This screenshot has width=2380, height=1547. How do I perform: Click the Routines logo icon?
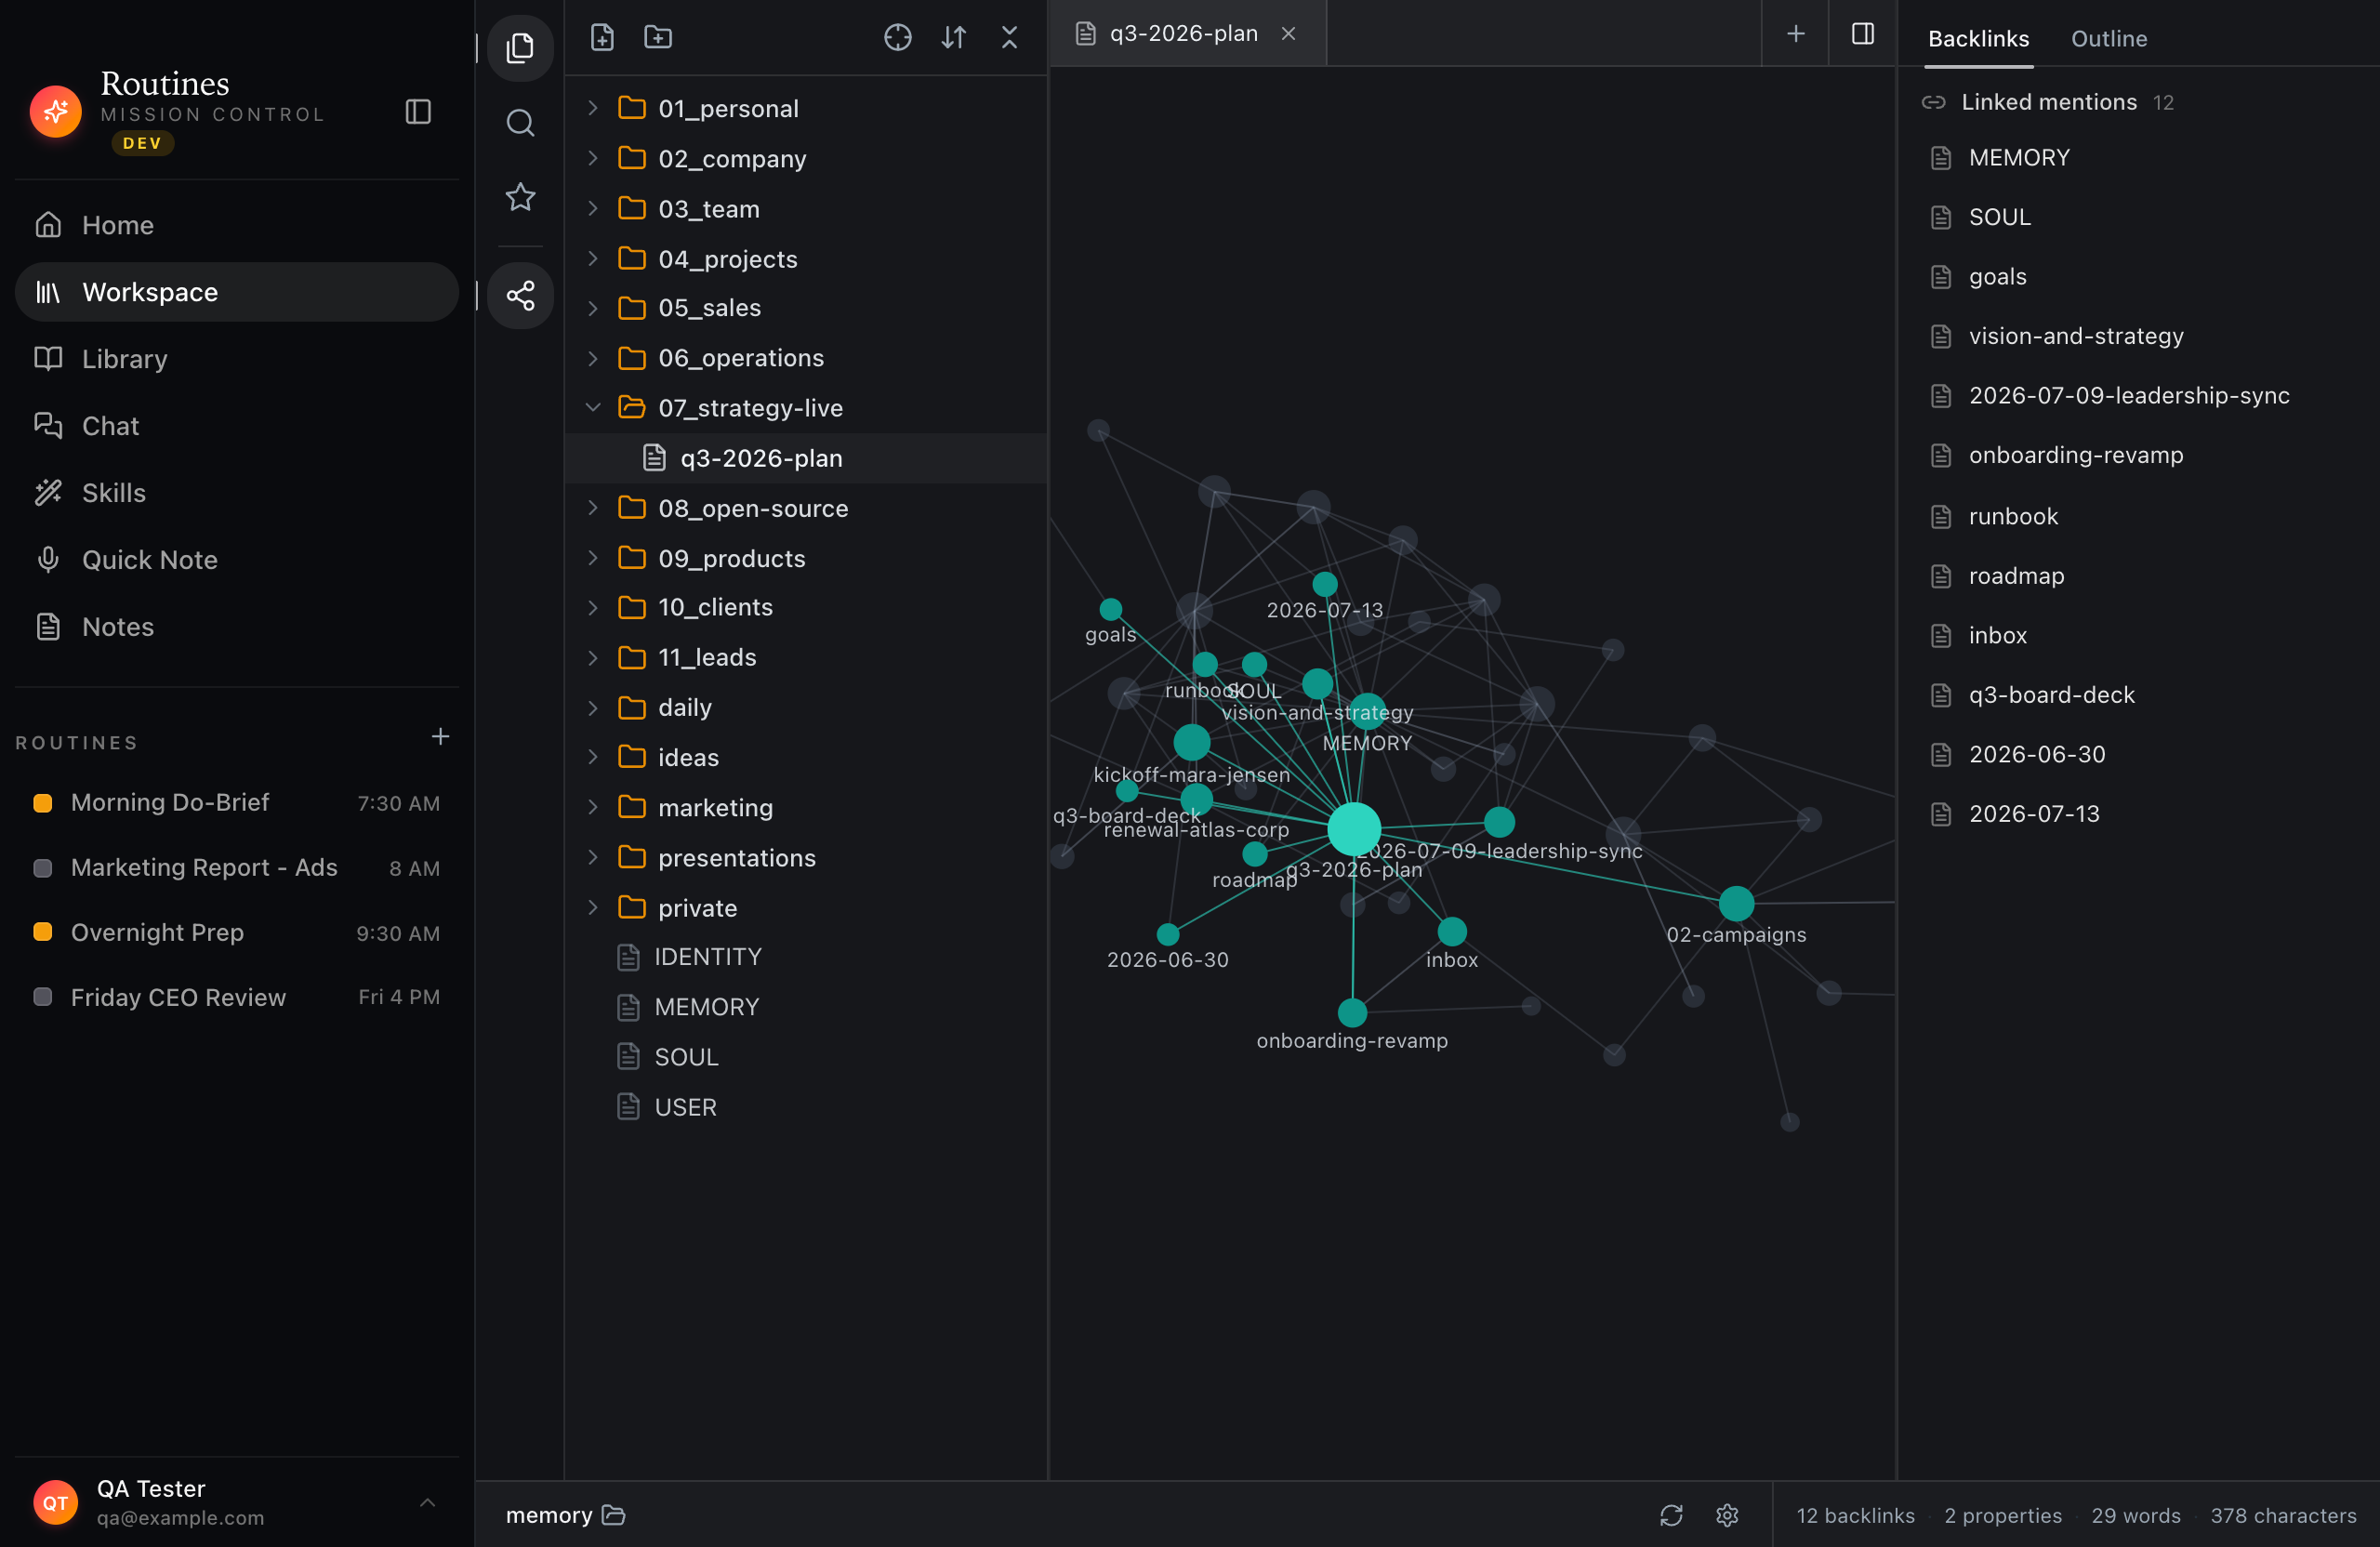pos(56,112)
